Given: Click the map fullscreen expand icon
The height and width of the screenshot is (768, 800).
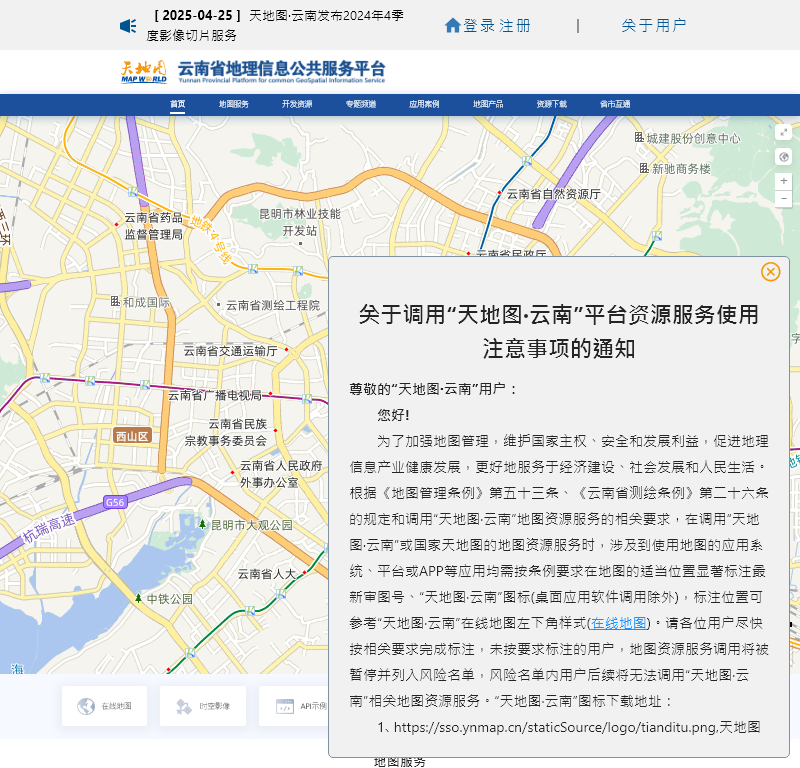Looking at the screenshot, I should (x=783, y=132).
